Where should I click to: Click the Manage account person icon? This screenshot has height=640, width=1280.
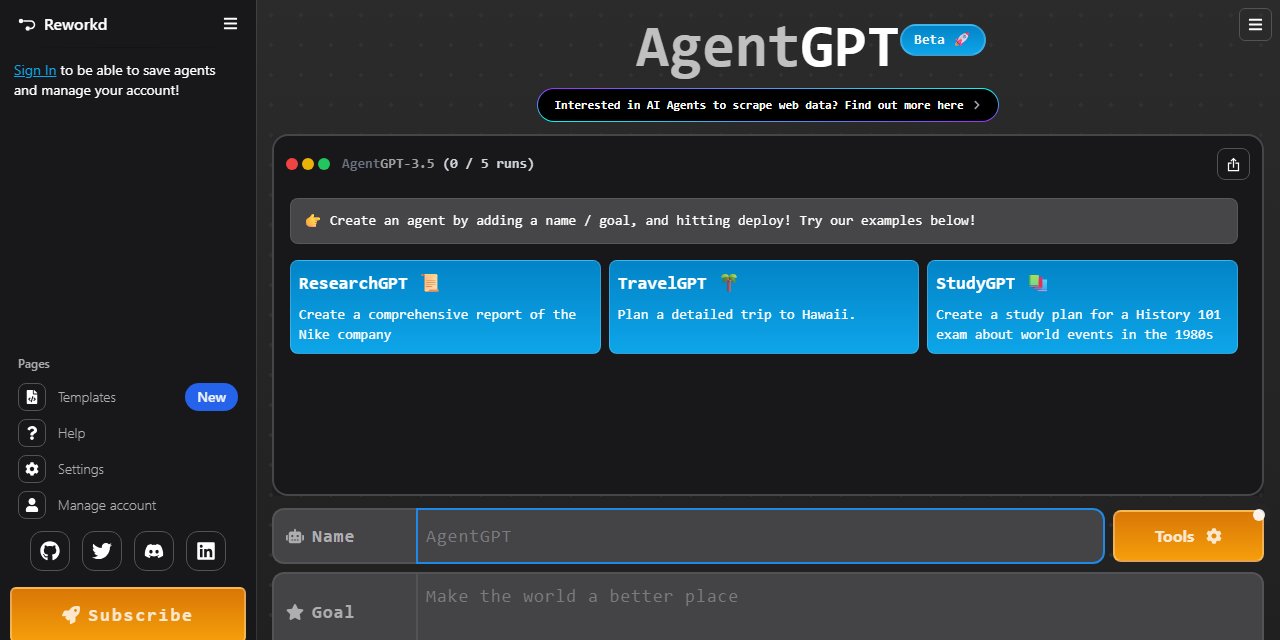32,505
